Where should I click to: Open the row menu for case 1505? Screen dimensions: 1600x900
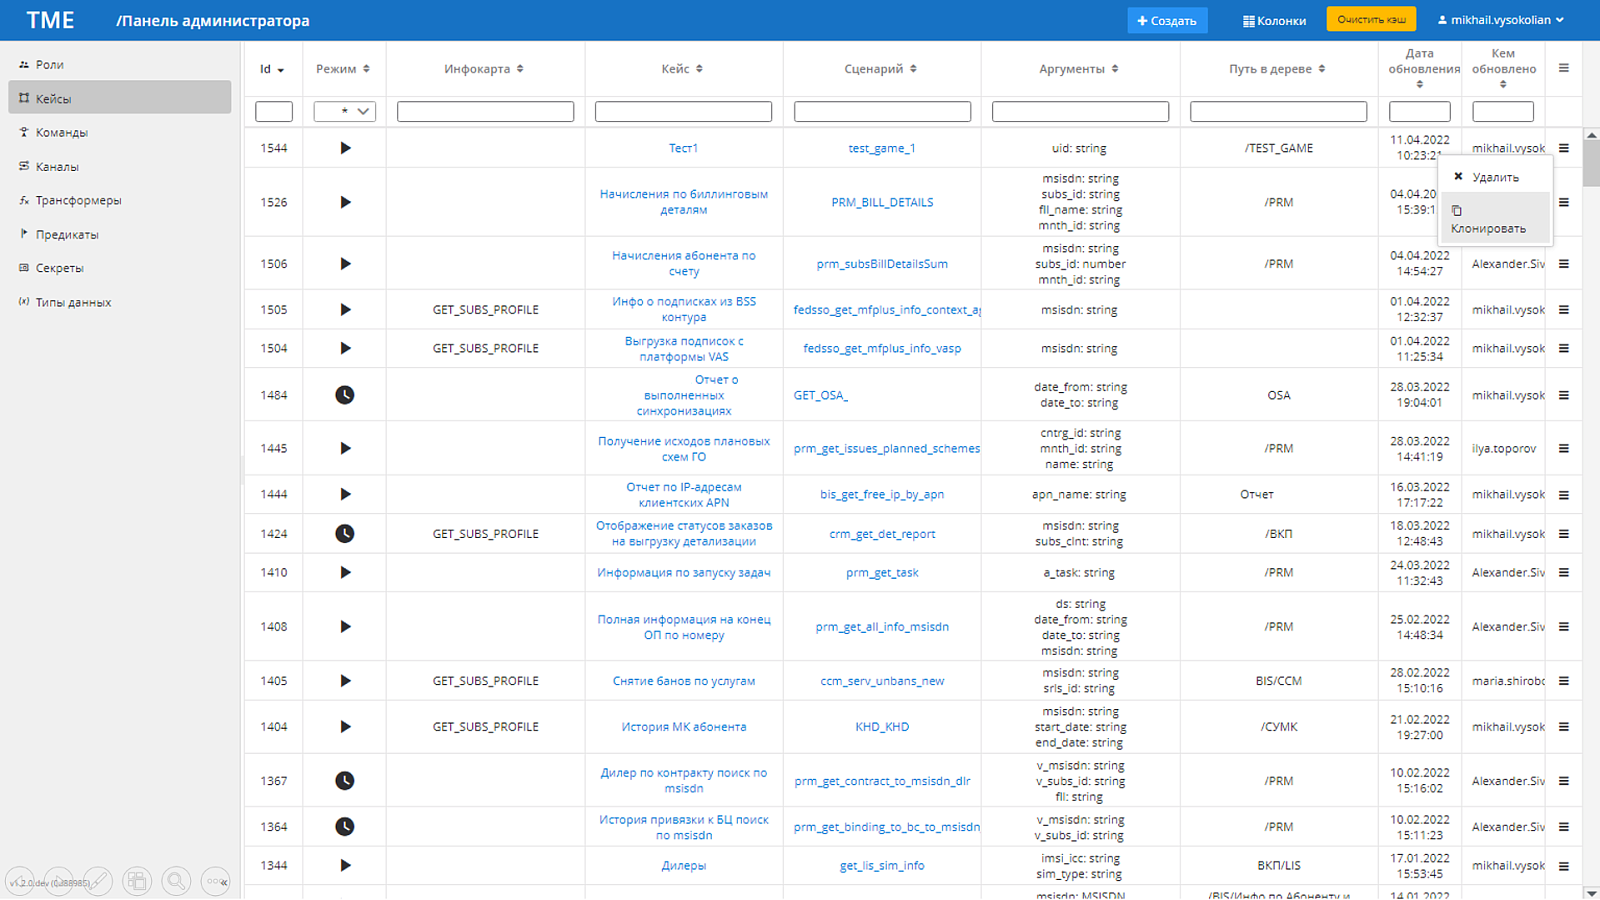click(1563, 310)
